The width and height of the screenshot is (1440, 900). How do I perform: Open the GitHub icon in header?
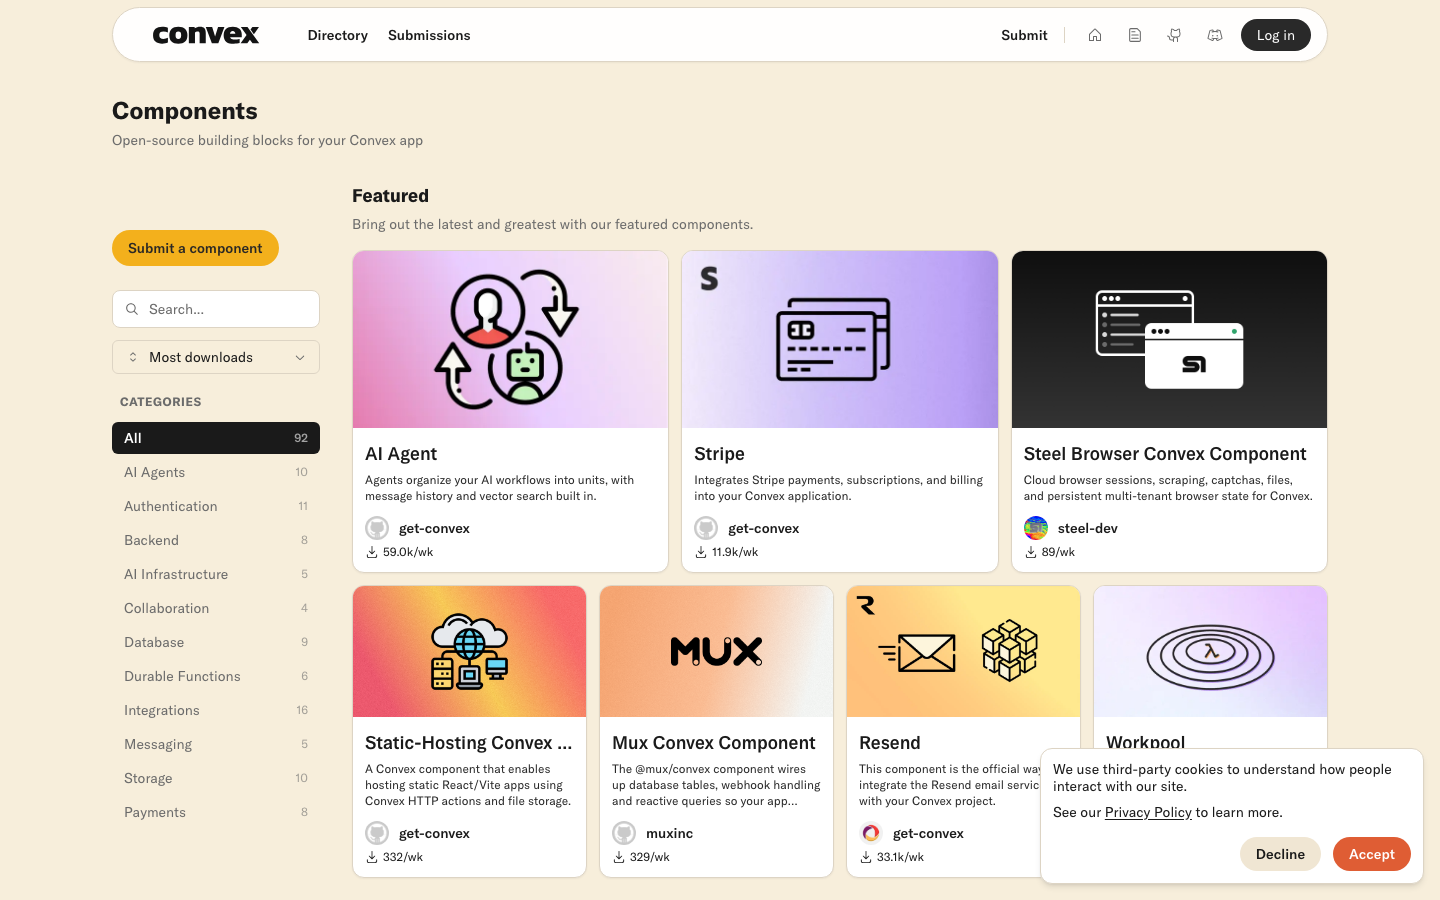[x=1175, y=35]
